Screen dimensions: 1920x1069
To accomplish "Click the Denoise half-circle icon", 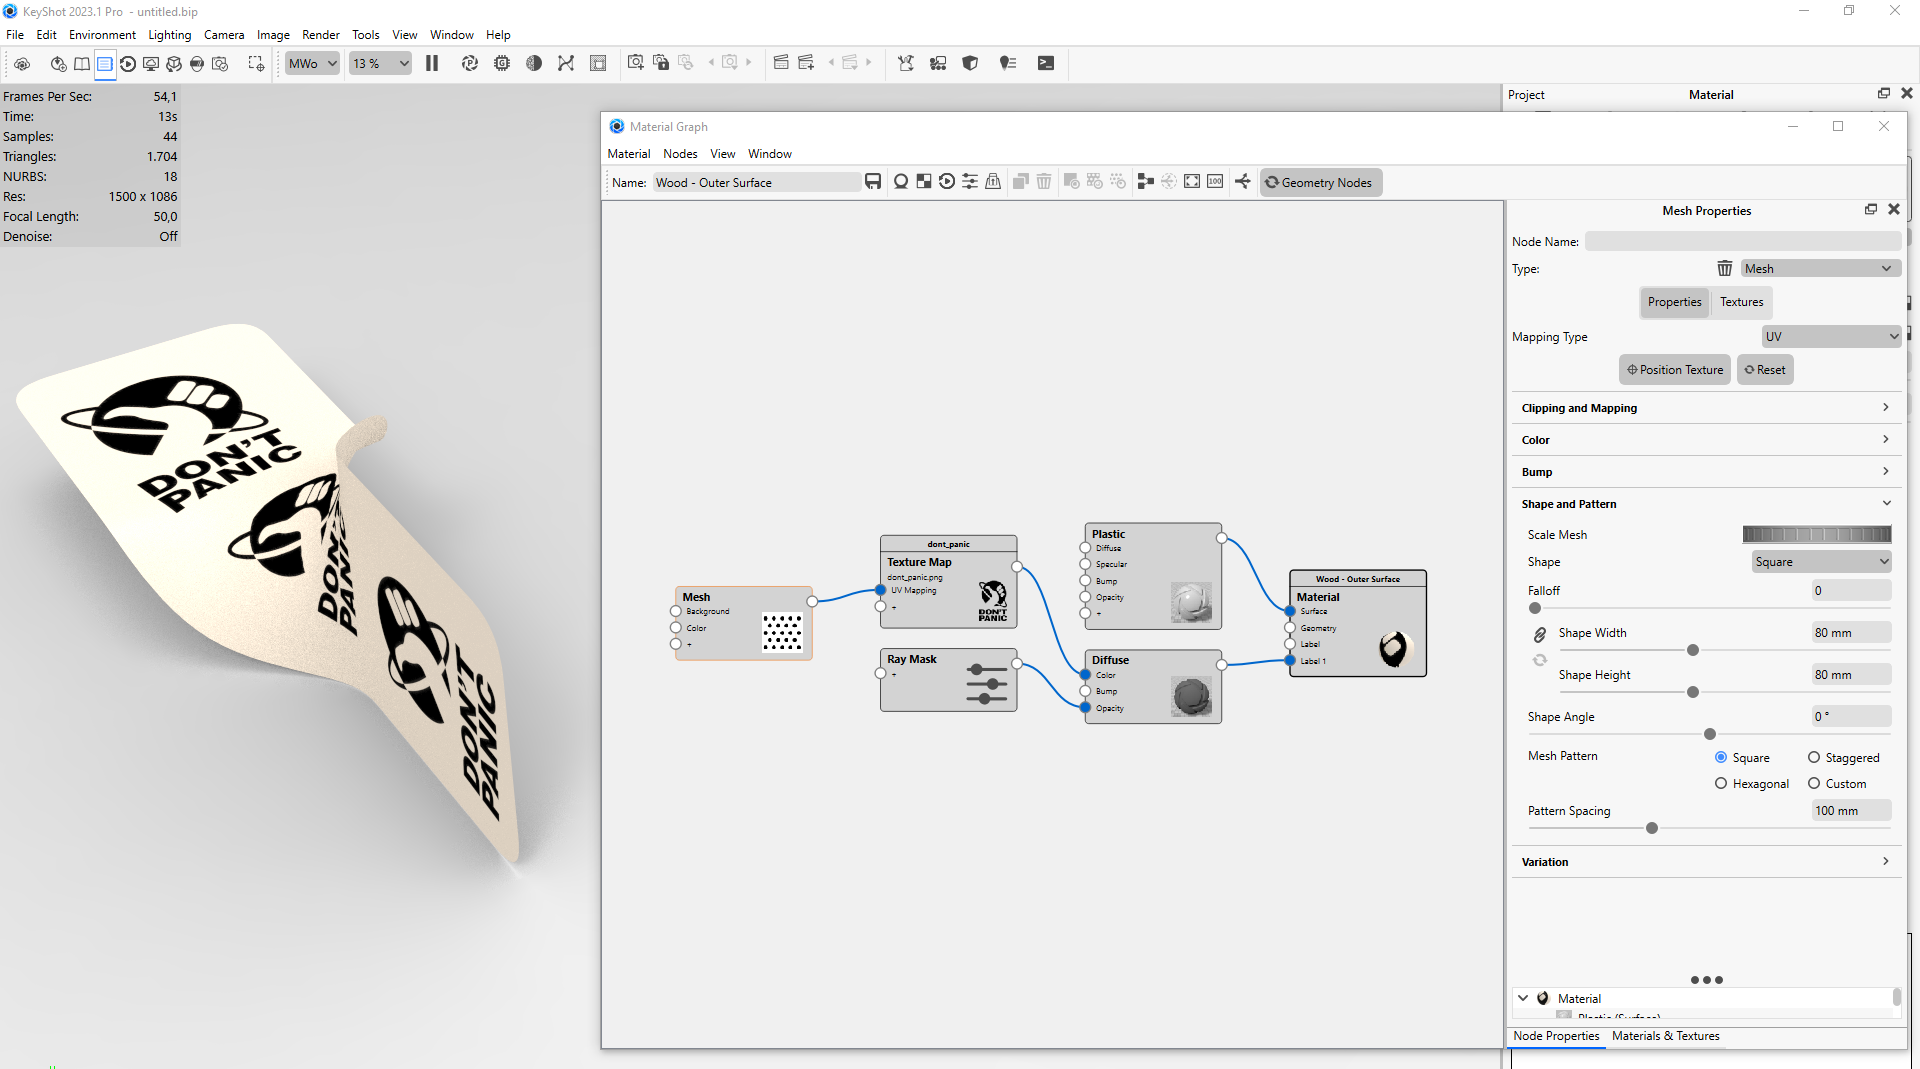I will 534,63.
